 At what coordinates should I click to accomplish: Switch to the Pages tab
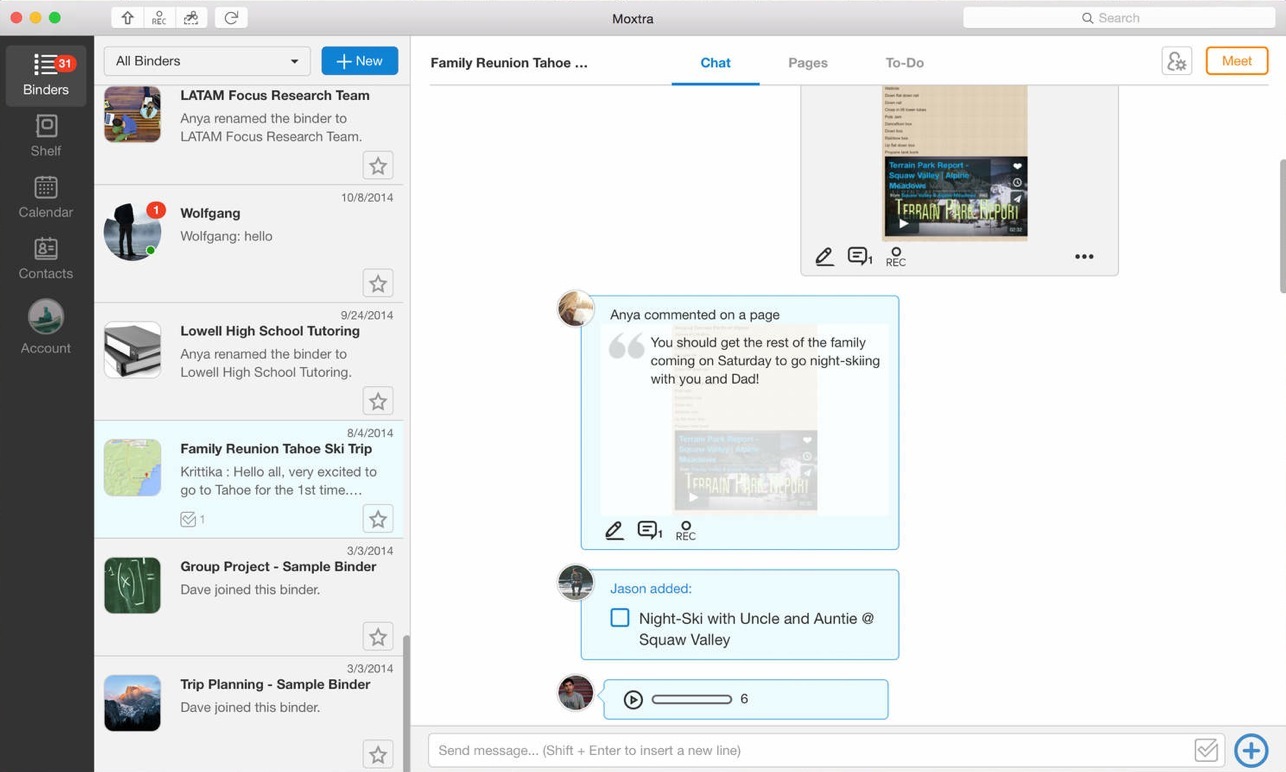807,63
